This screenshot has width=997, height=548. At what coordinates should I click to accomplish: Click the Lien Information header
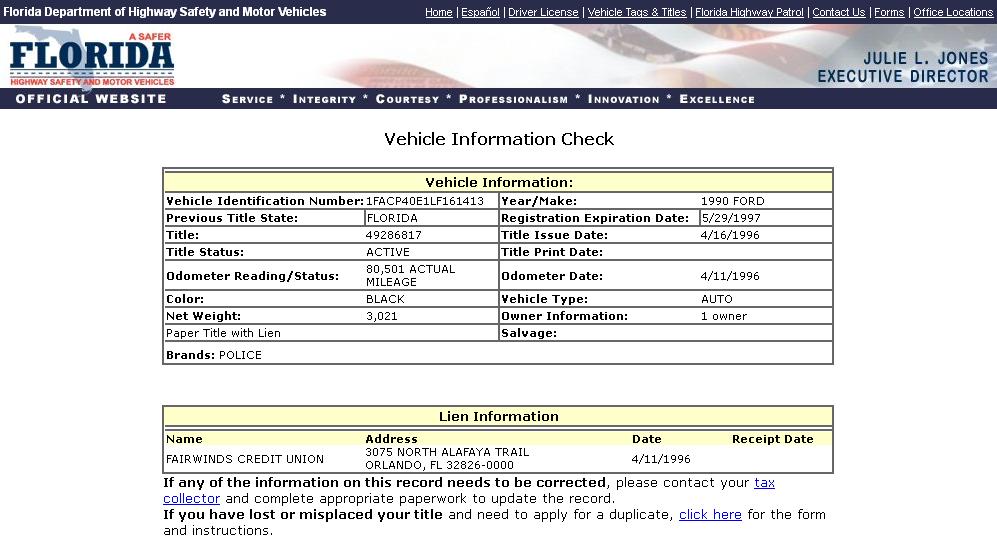(x=498, y=417)
